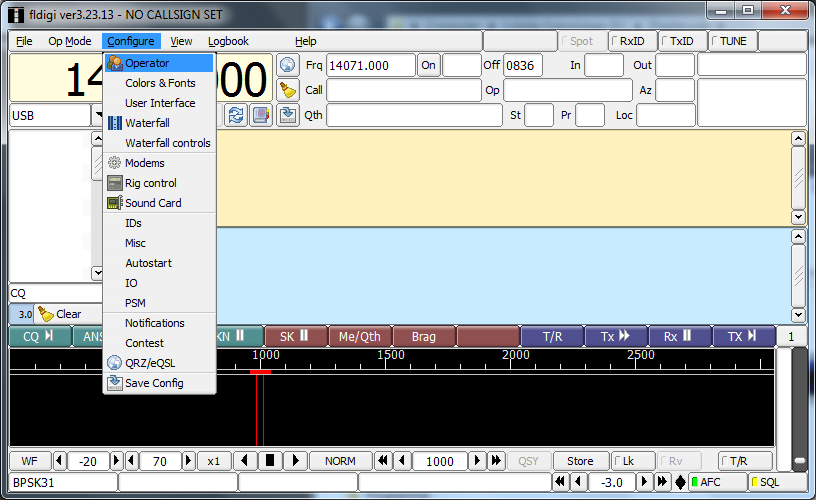Toggle the SQL squelch indicator
Viewport: 816px width, 500px height.
(777, 482)
